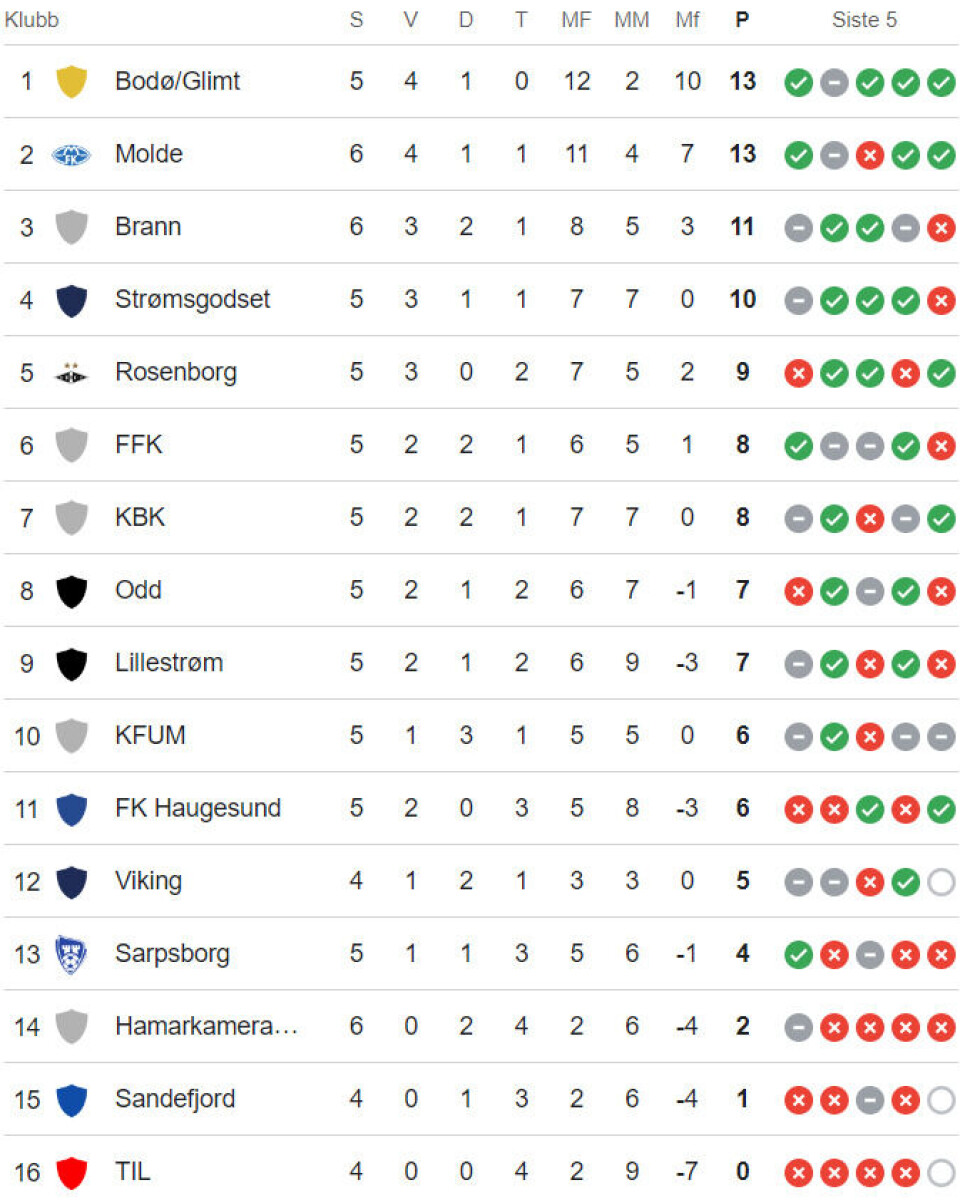
Task: Select the KFUM club name
Action: (150, 736)
